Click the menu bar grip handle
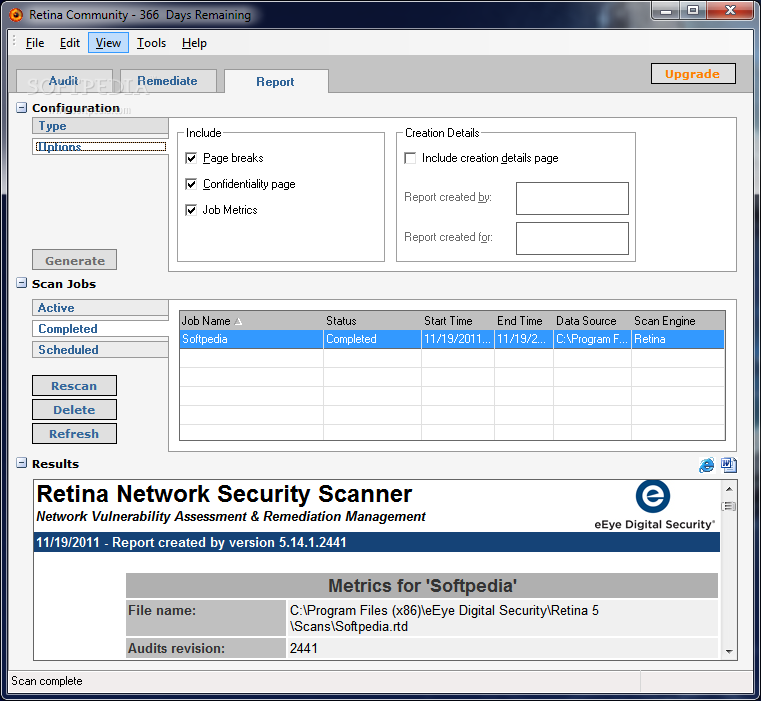The height and width of the screenshot is (701, 761). pyautogui.click(x=14, y=41)
